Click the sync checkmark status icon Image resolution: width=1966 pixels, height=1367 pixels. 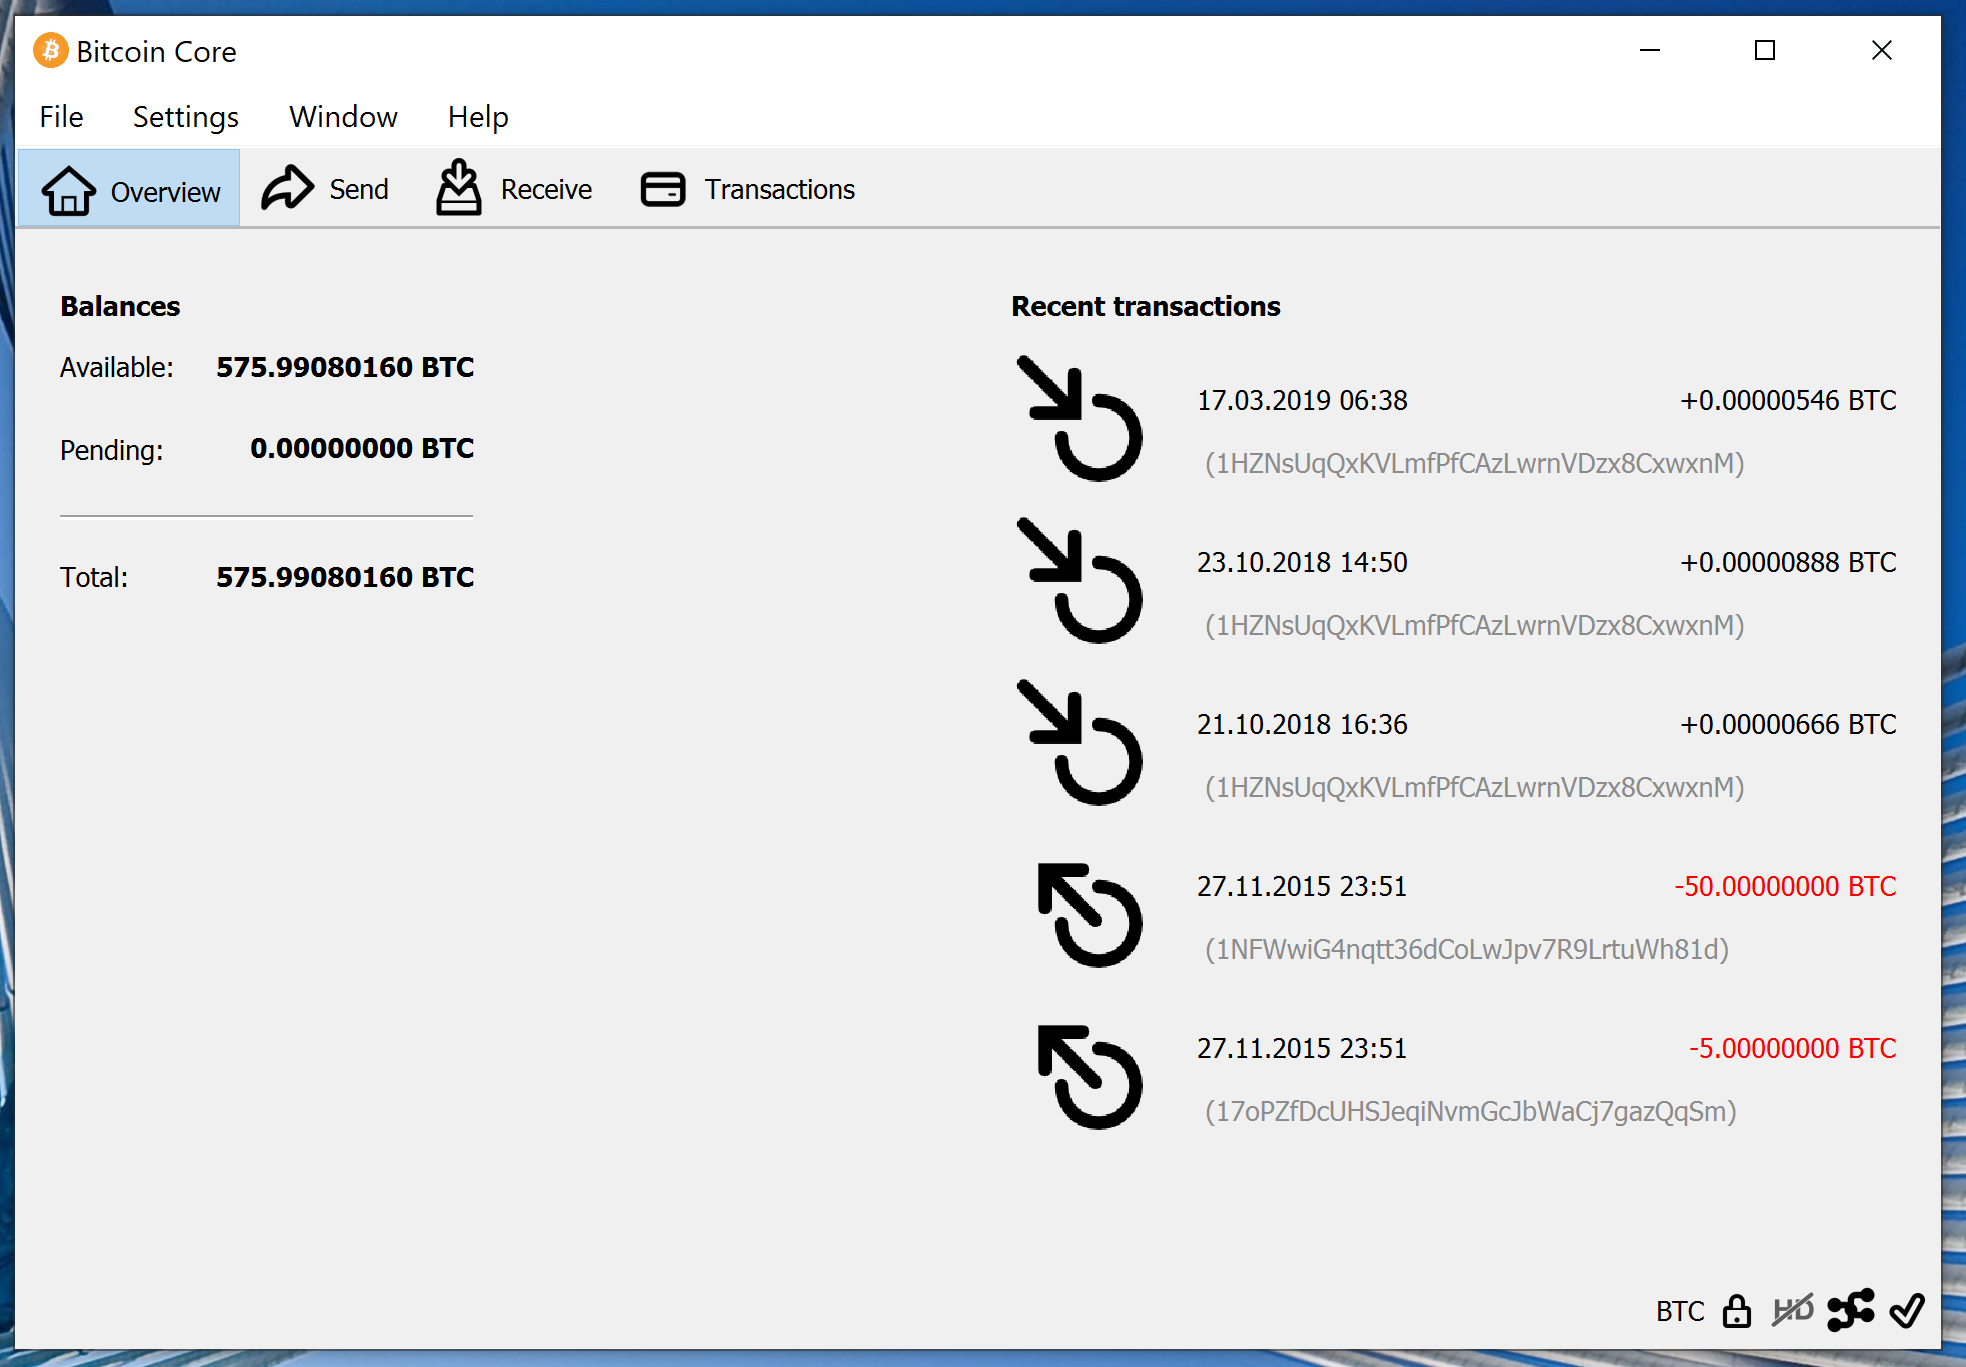[x=1907, y=1310]
